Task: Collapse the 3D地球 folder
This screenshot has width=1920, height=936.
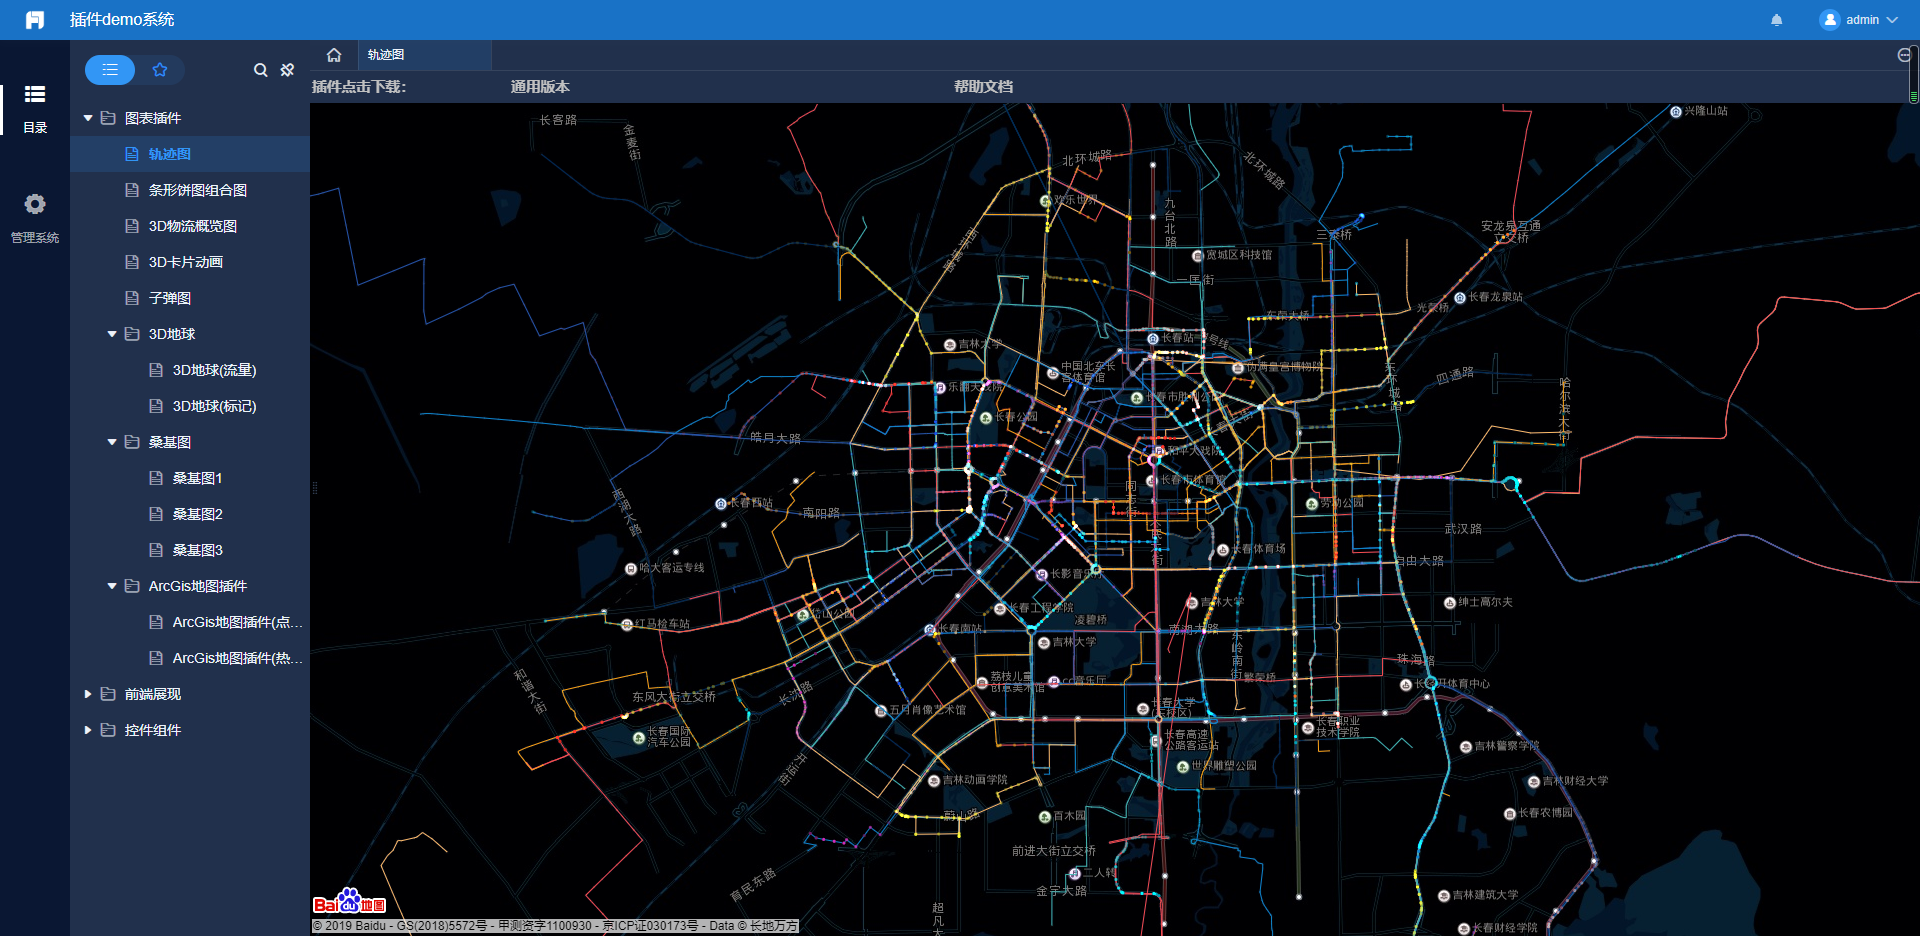Action: [x=112, y=334]
